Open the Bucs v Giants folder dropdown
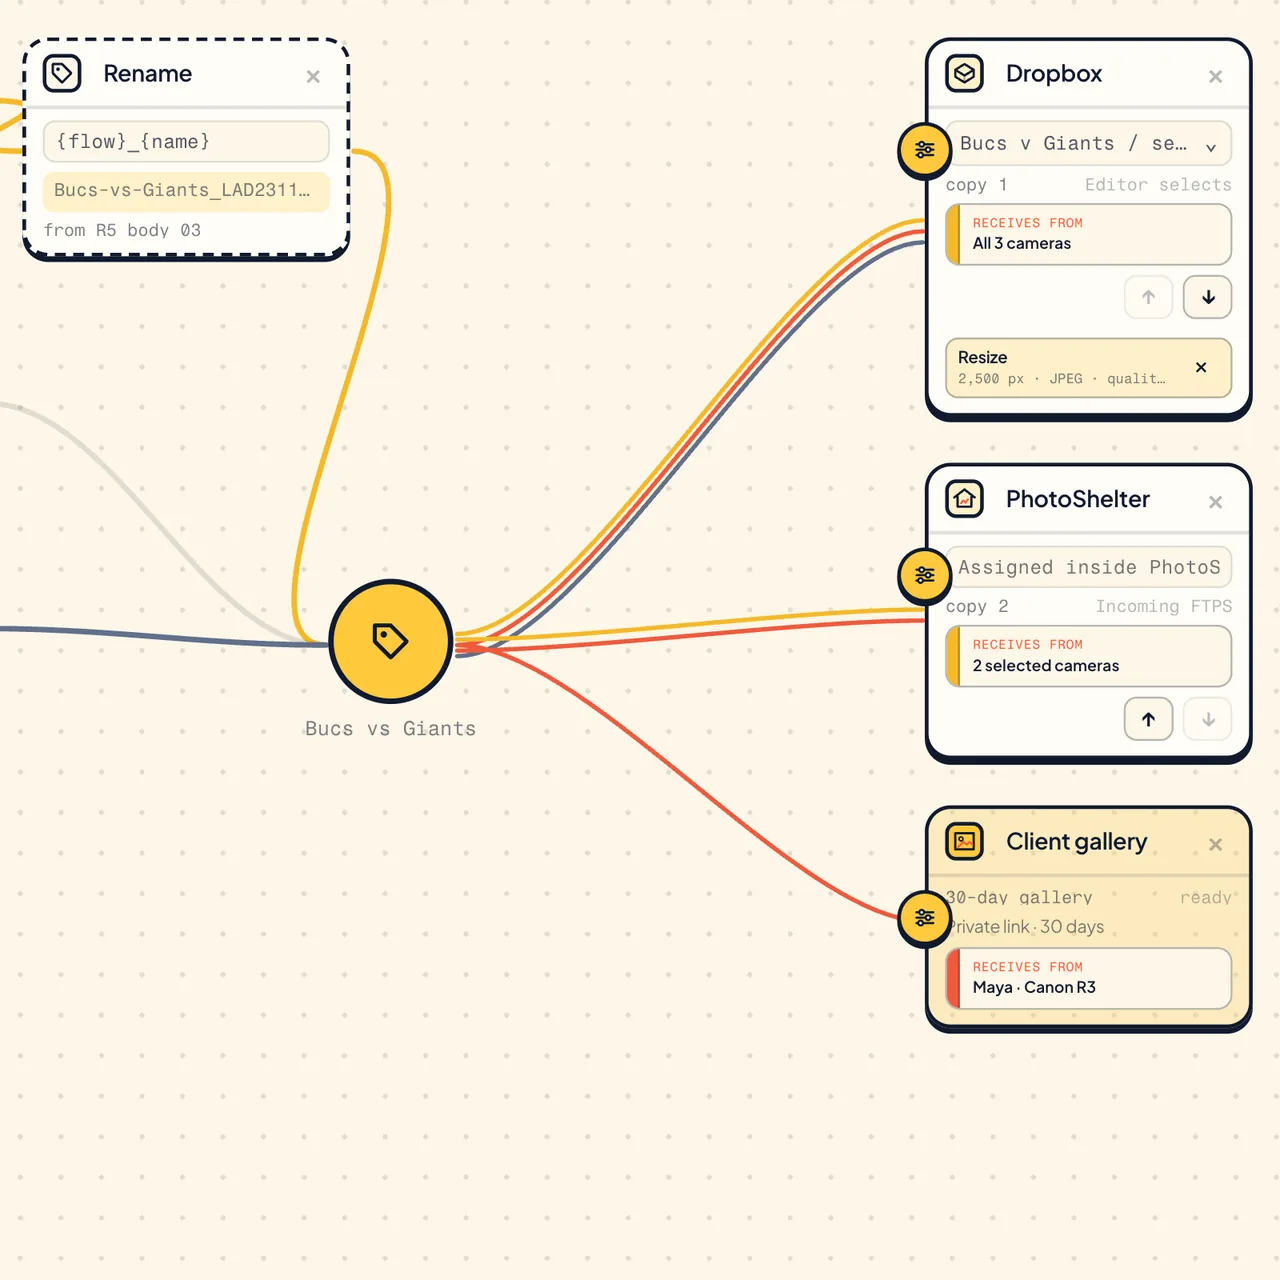 1088,144
